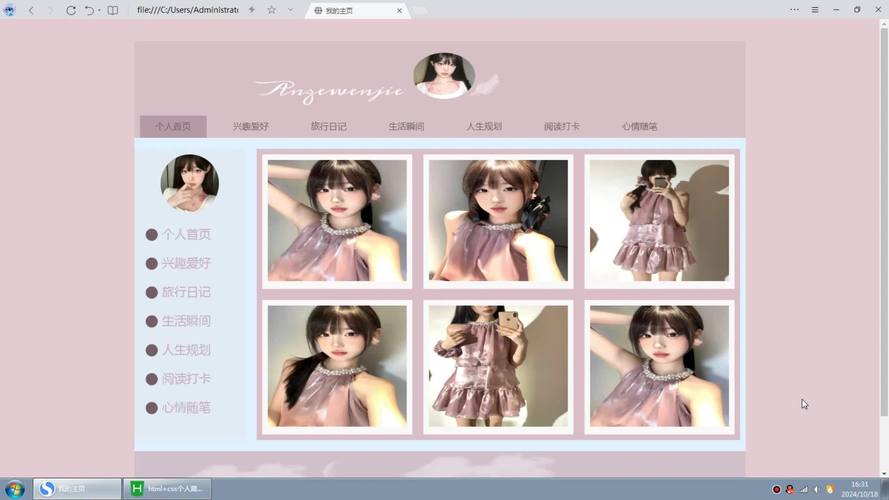Open the three-dots browser menu

click(x=794, y=10)
